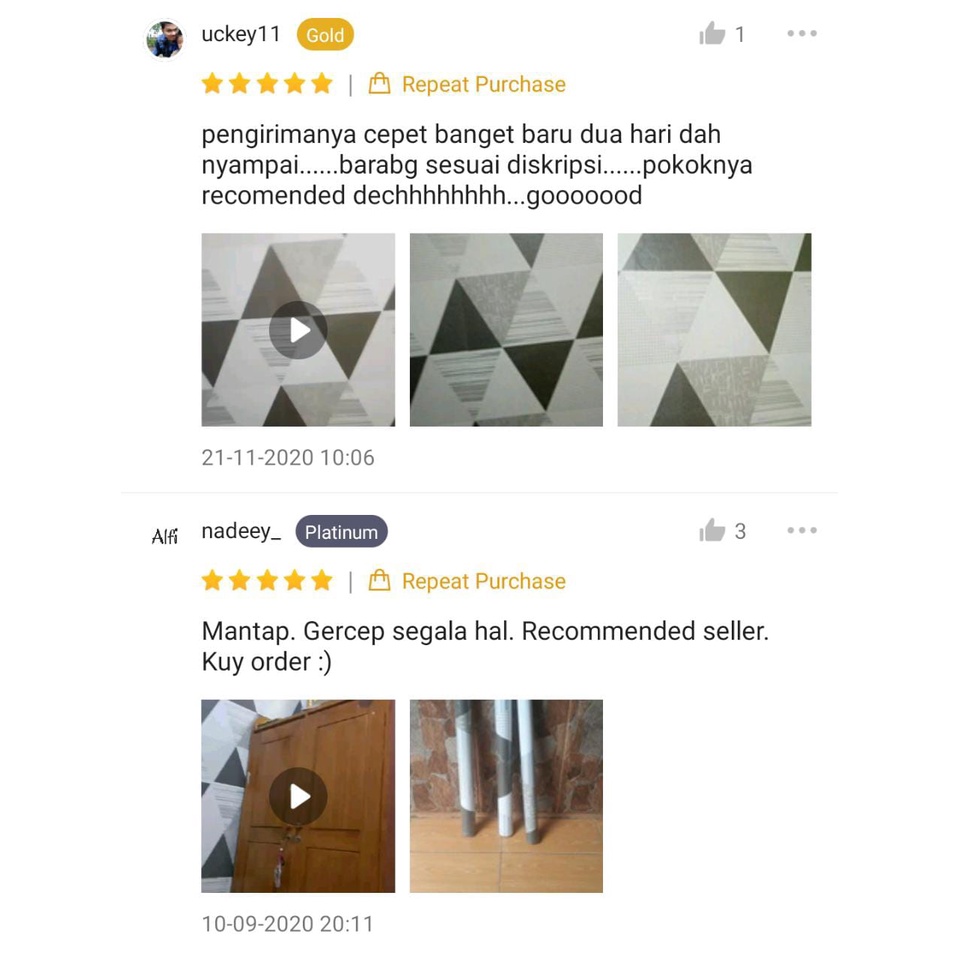Open the third wallpaper photo from uckey11

pos(714,330)
